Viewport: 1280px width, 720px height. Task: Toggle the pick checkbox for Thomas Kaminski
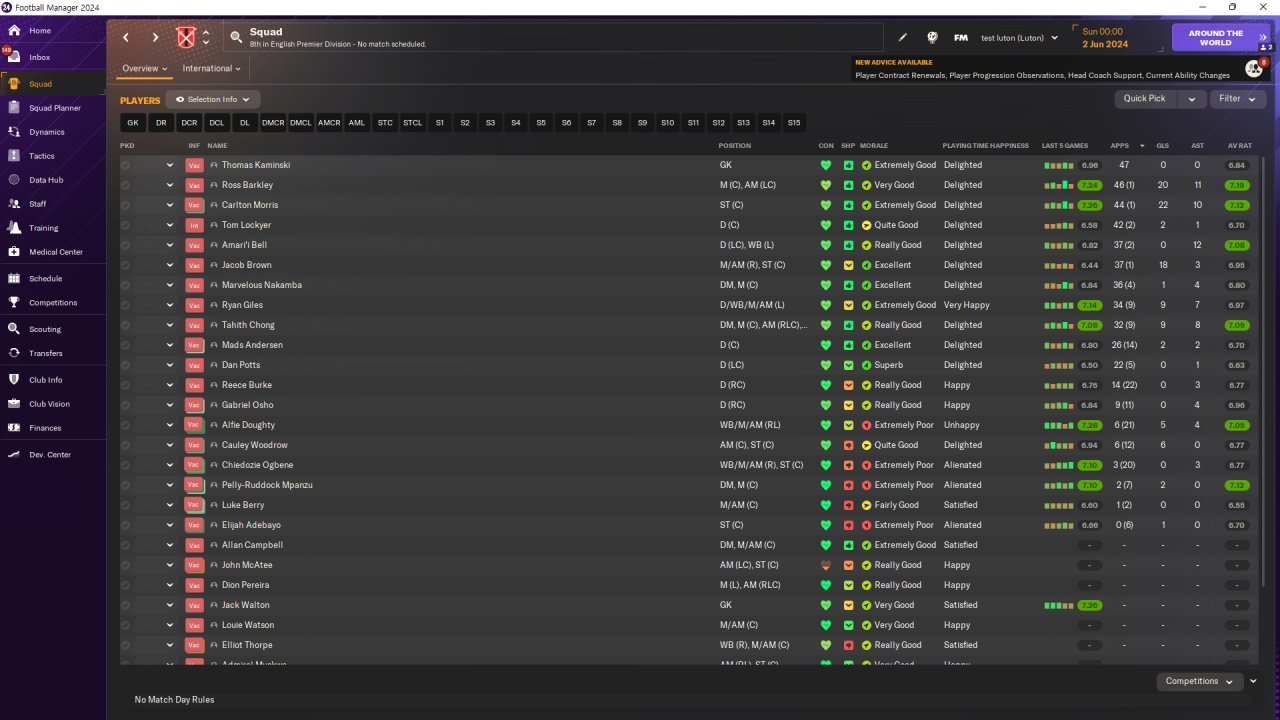[x=126, y=165]
